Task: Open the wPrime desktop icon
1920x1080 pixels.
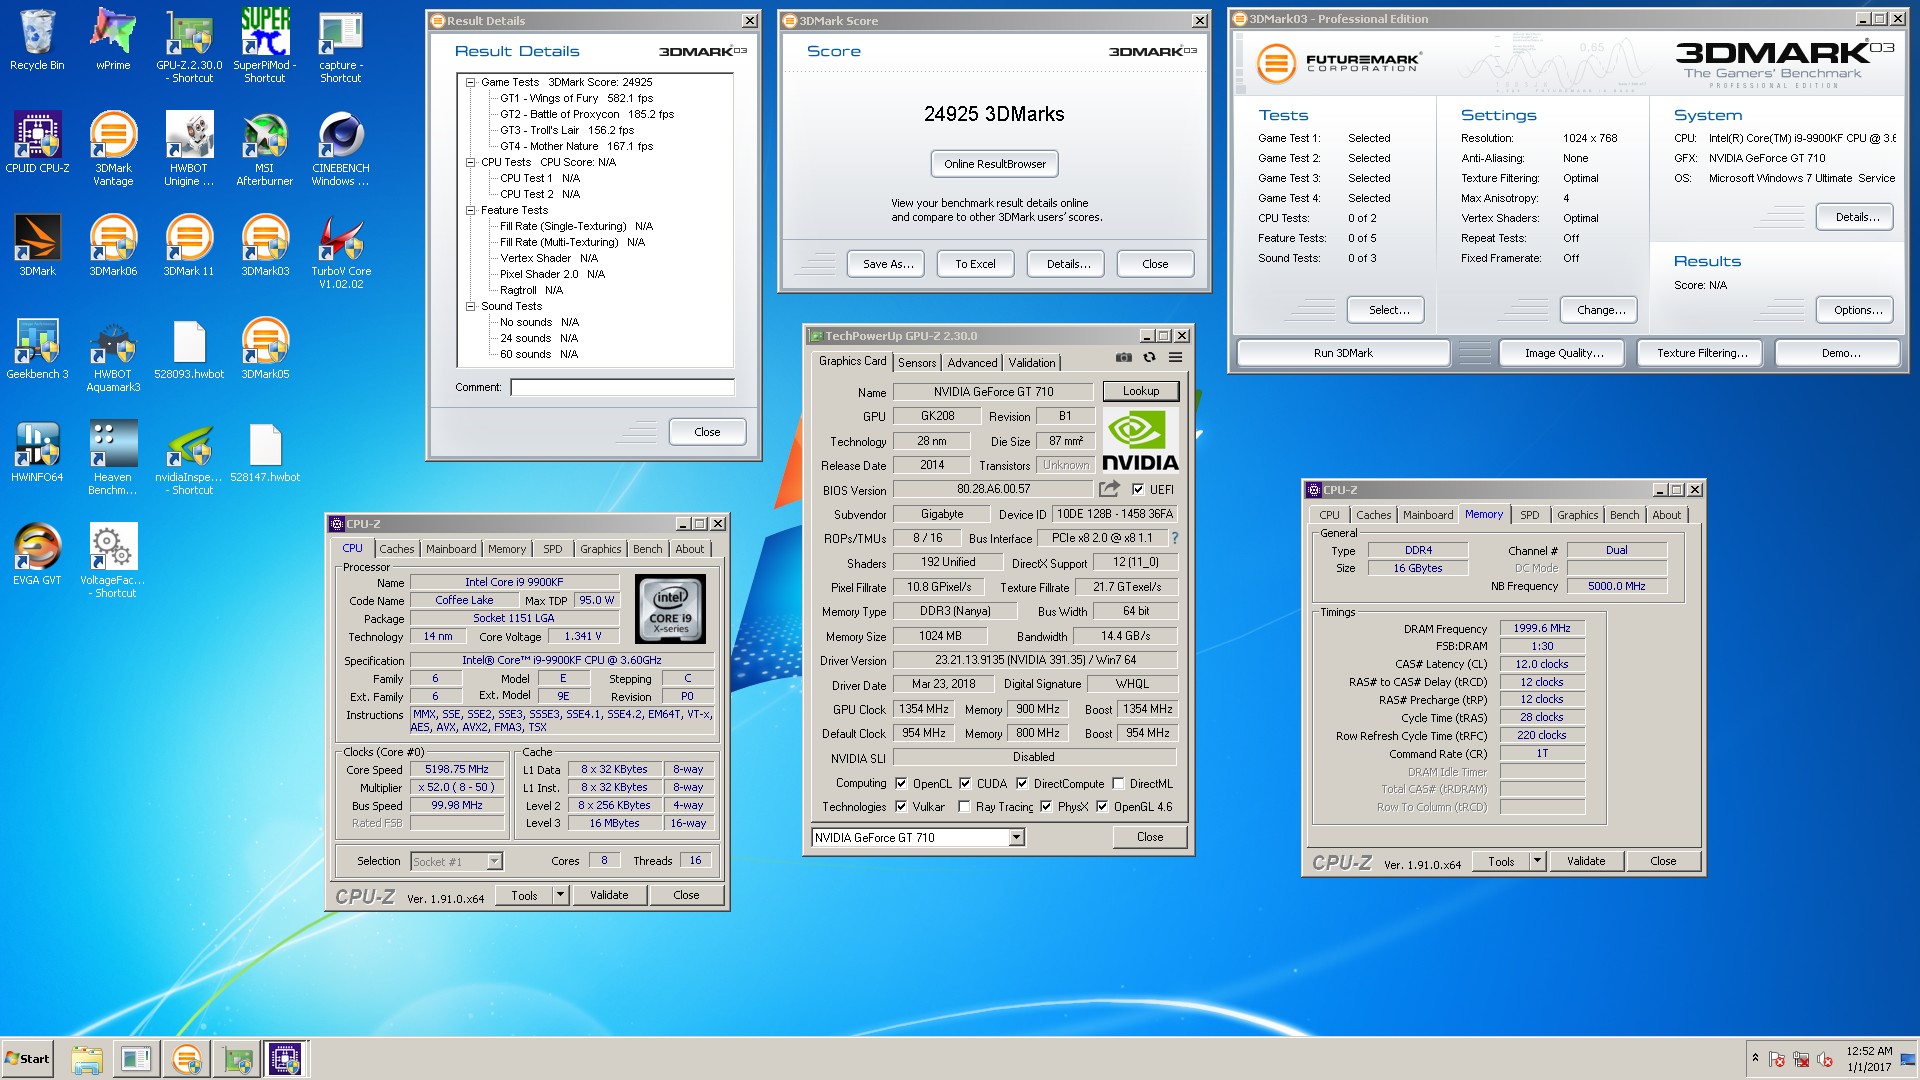Action: (113, 40)
